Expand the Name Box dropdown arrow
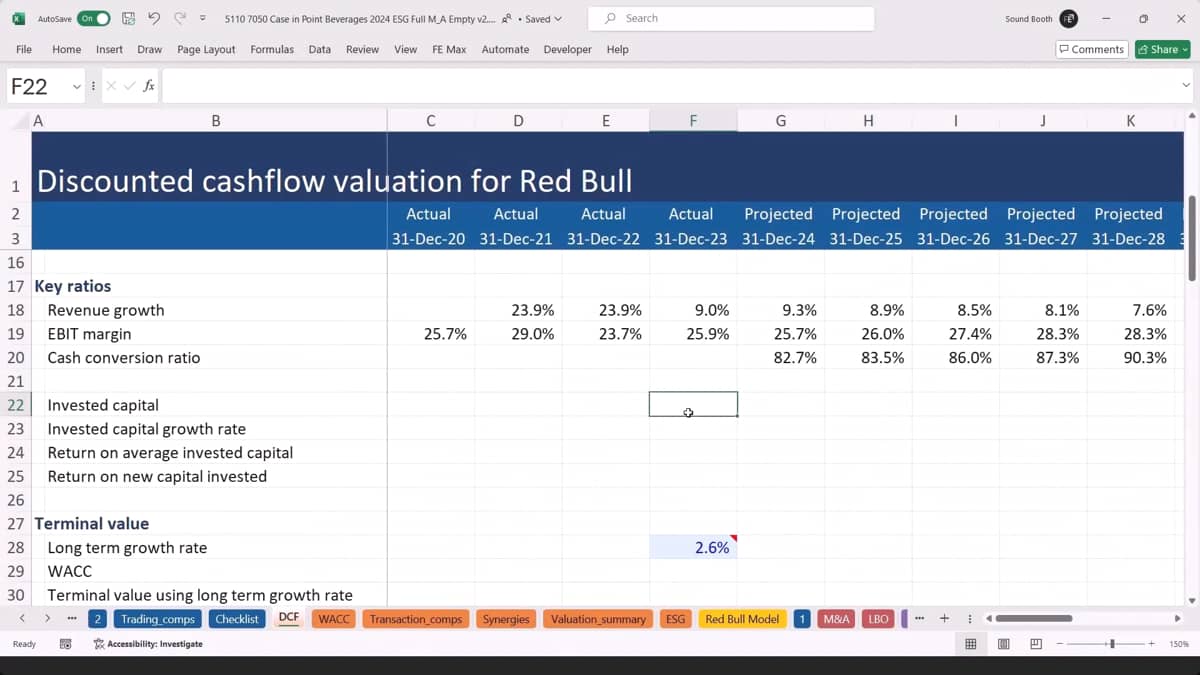 [x=76, y=87]
